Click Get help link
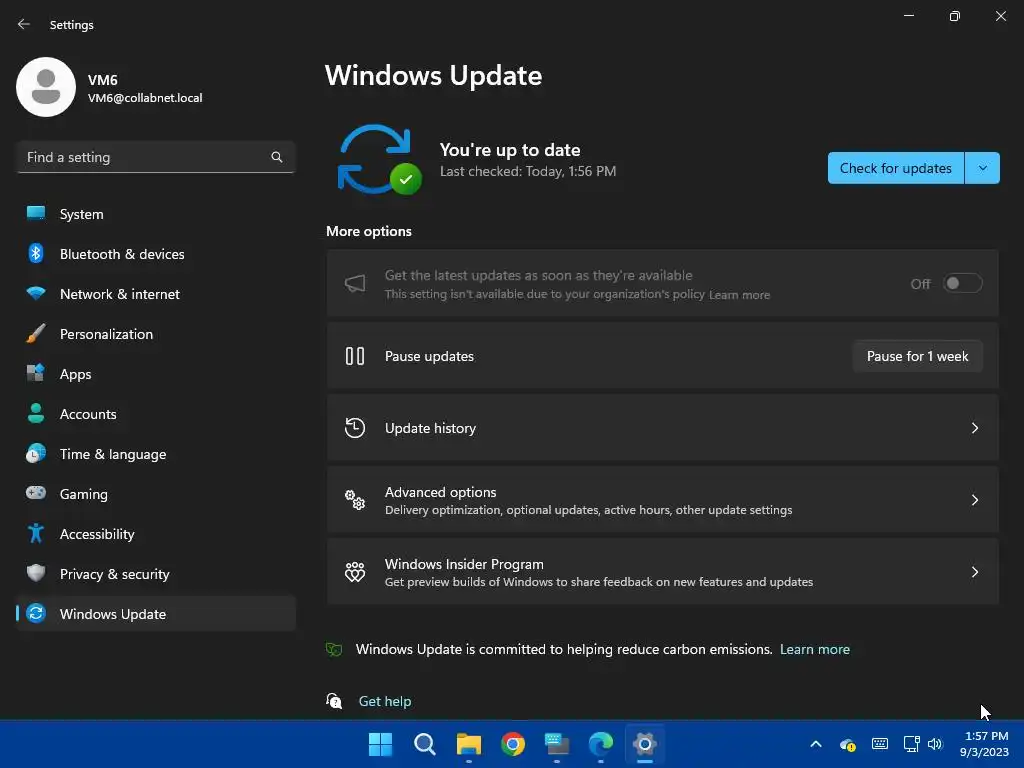Viewport: 1024px width, 768px height. [385, 701]
